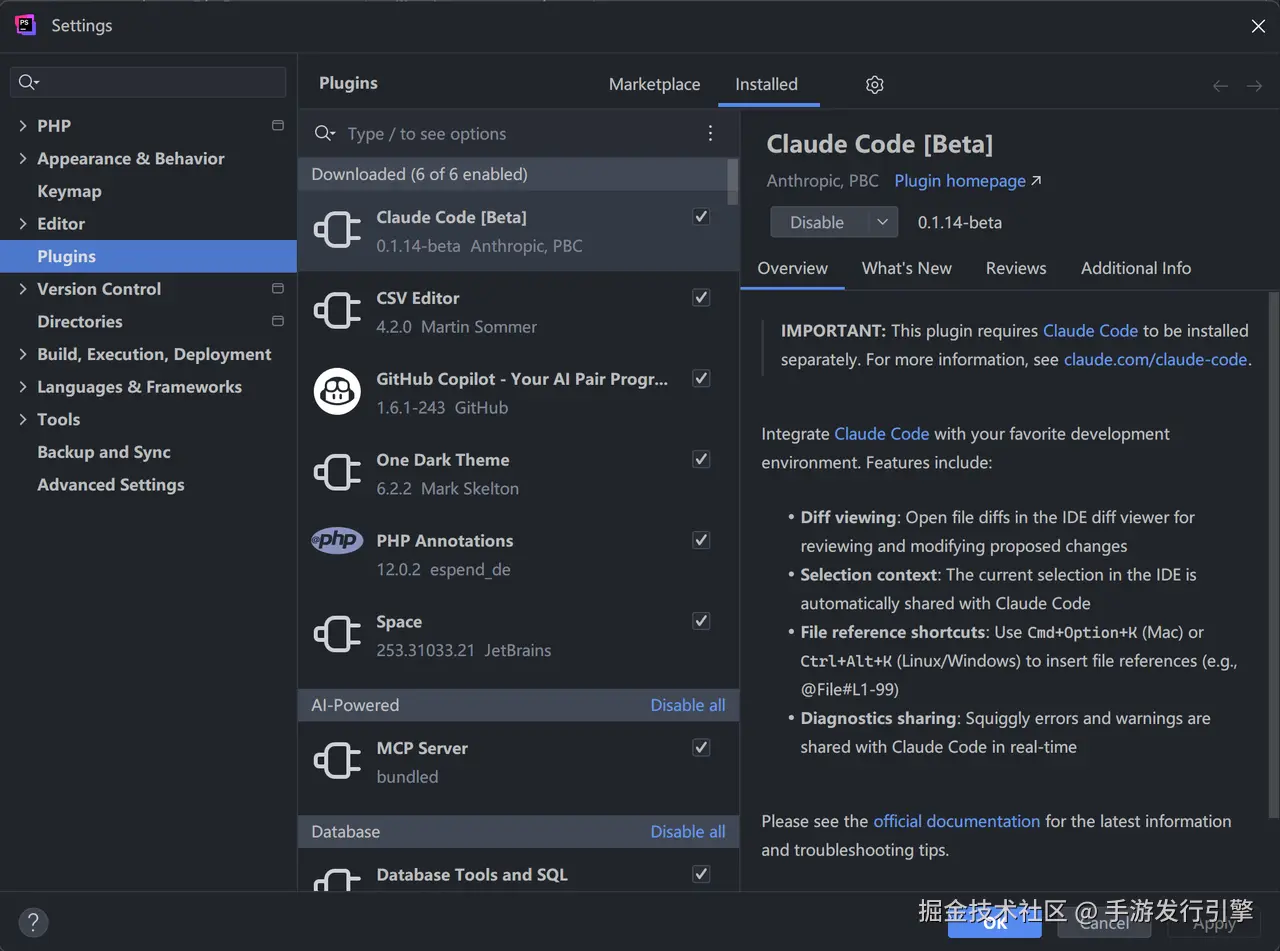
Task: Open the claude.com/claude-code link
Action: coord(1156,359)
